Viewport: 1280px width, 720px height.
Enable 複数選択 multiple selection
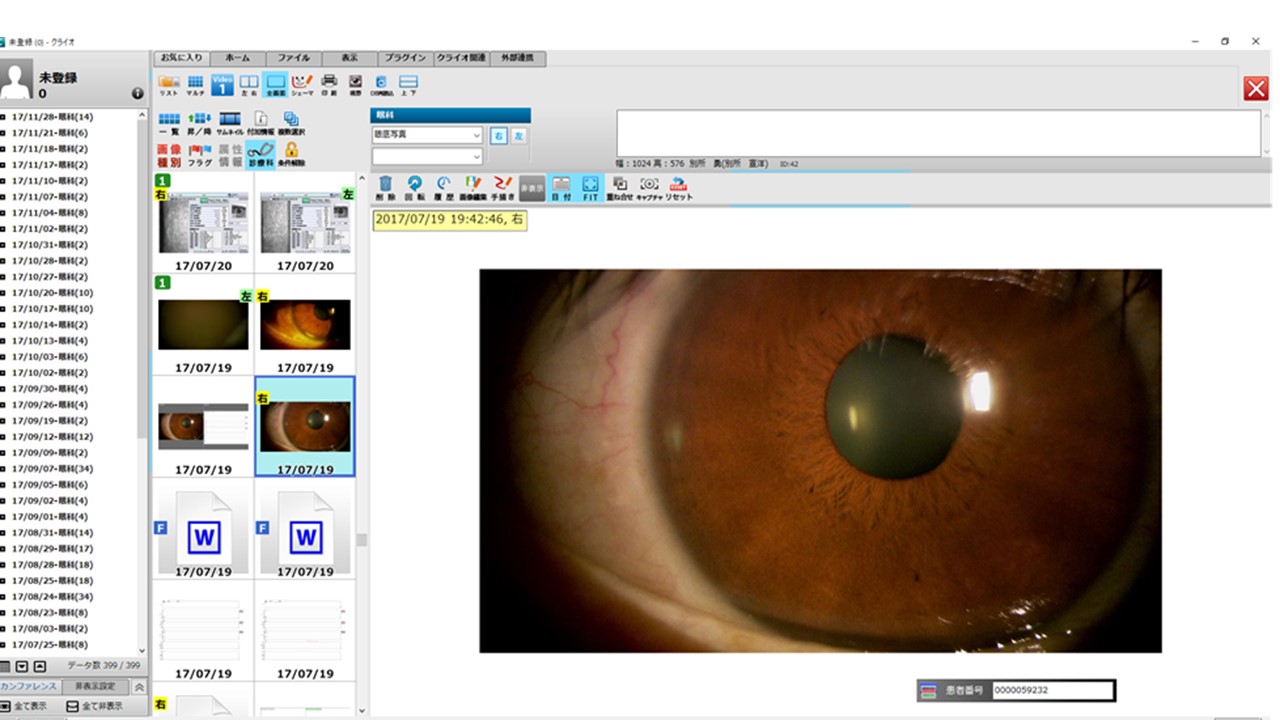tap(291, 124)
